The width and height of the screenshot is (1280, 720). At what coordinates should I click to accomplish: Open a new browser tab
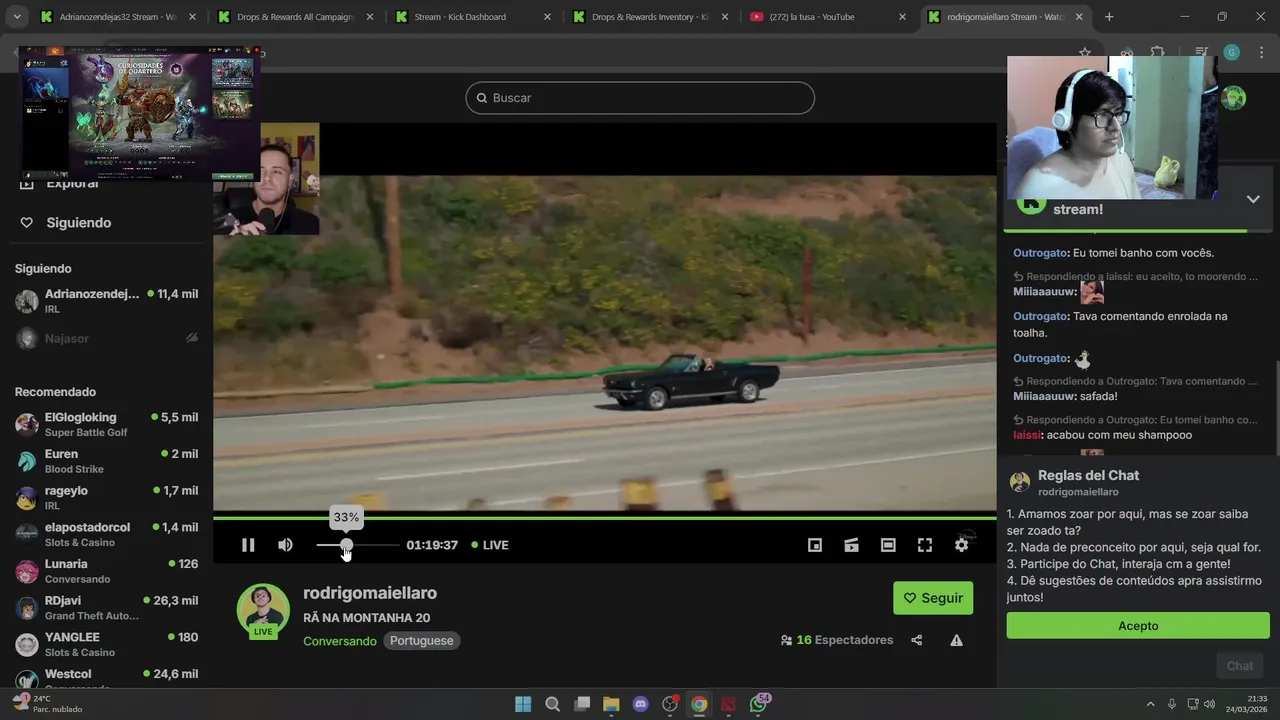click(x=1109, y=17)
